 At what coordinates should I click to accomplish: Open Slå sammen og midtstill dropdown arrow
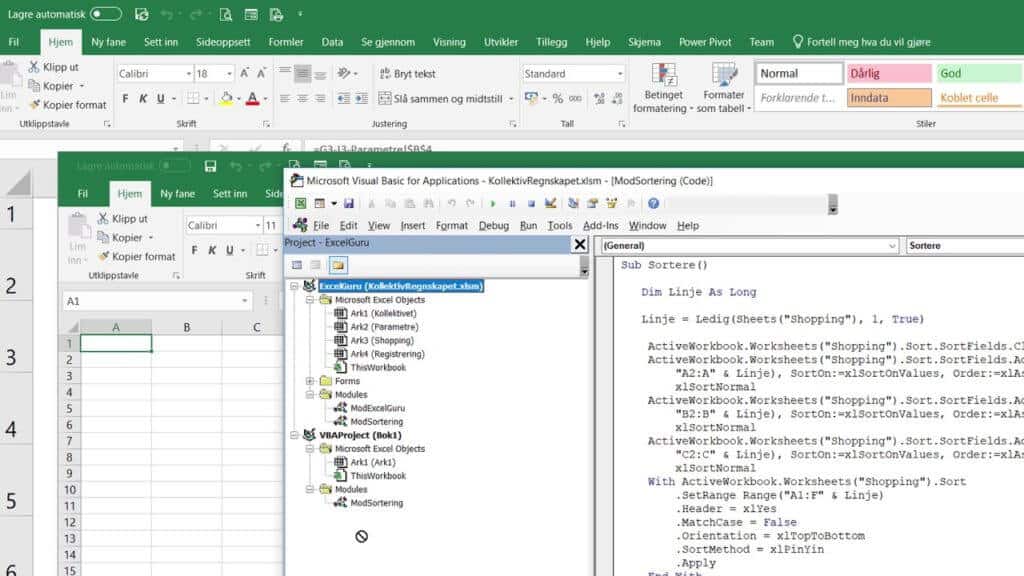(511, 99)
